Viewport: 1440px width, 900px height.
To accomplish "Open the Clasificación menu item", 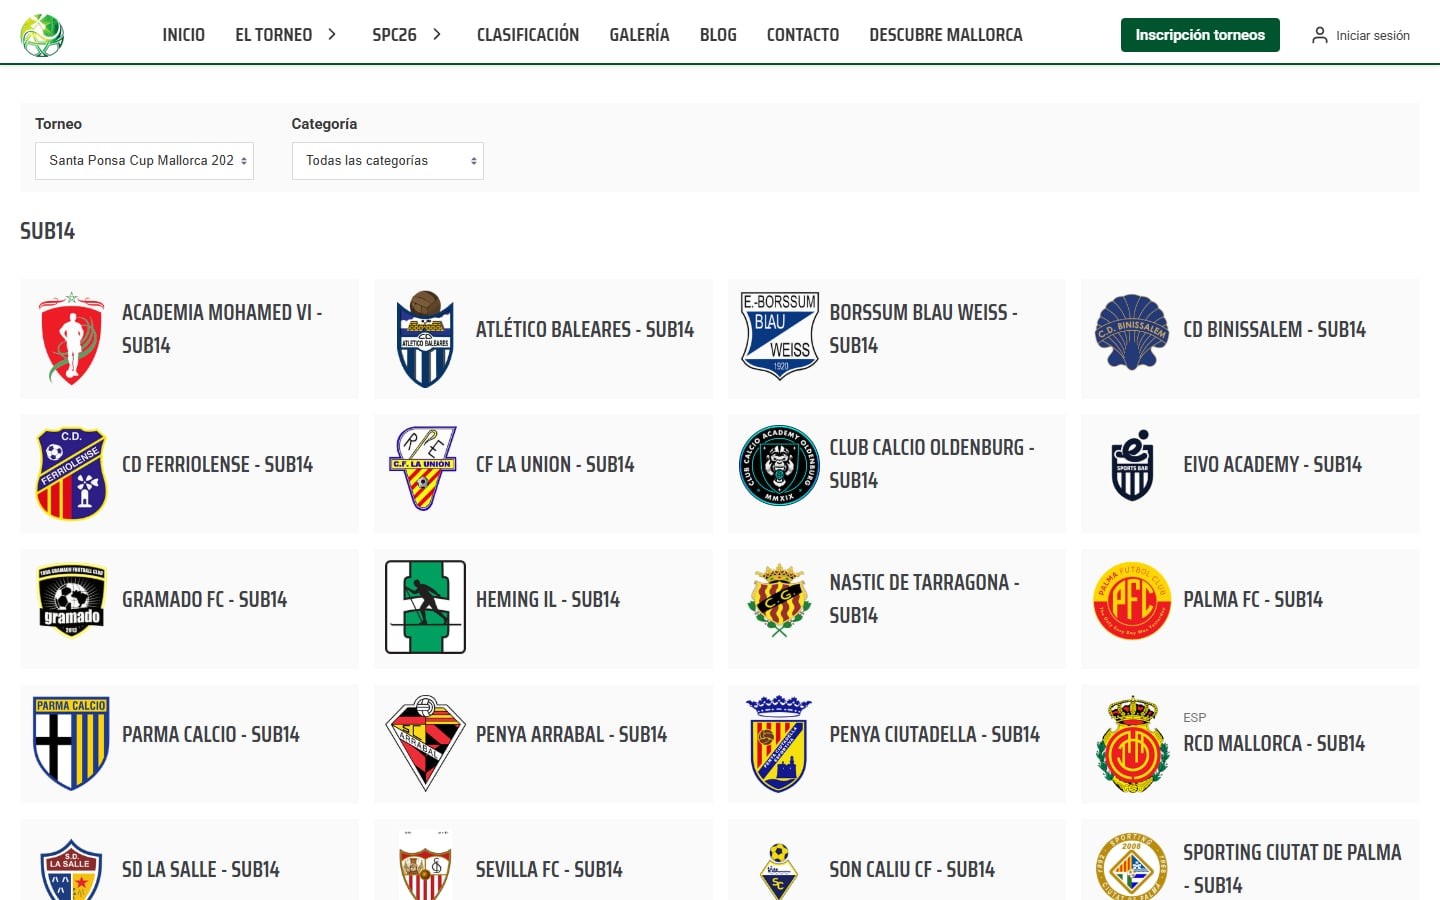I will tap(528, 35).
